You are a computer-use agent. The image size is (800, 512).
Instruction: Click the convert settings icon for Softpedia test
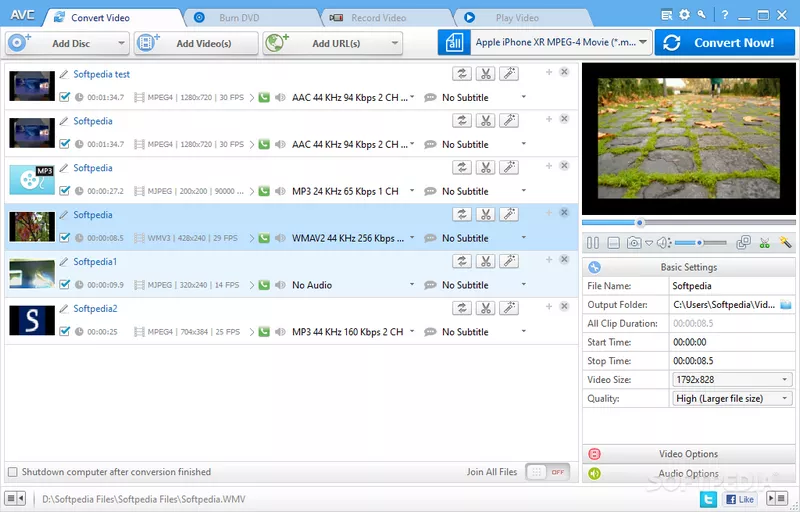point(462,73)
